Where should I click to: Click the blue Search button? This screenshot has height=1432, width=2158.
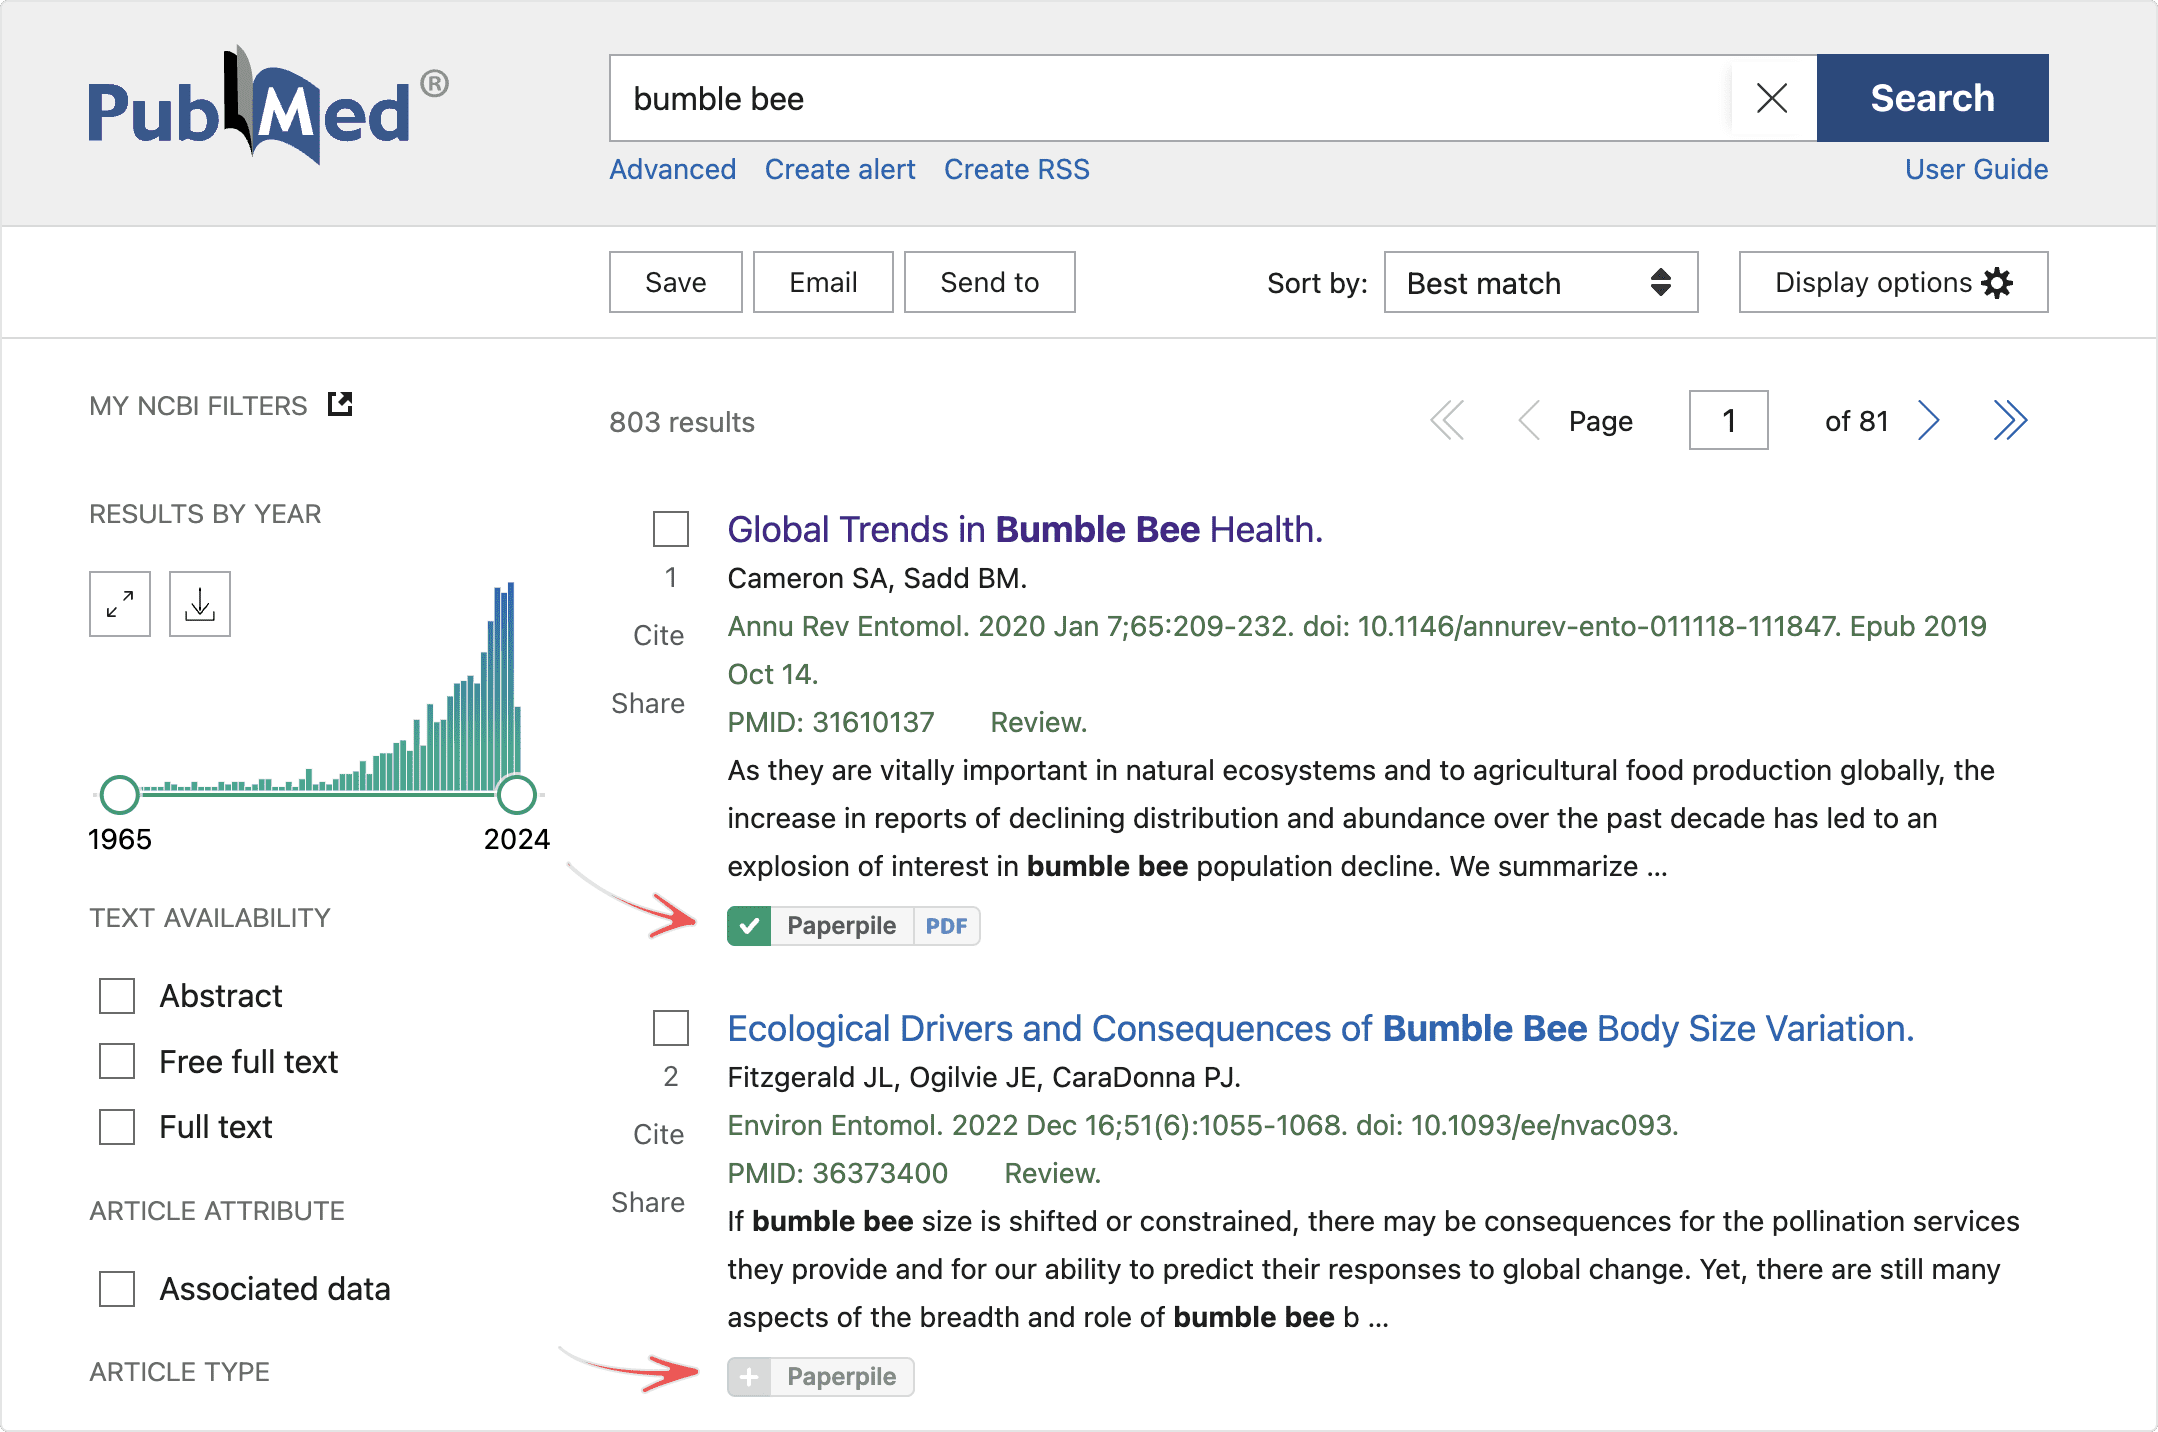click(x=1931, y=98)
